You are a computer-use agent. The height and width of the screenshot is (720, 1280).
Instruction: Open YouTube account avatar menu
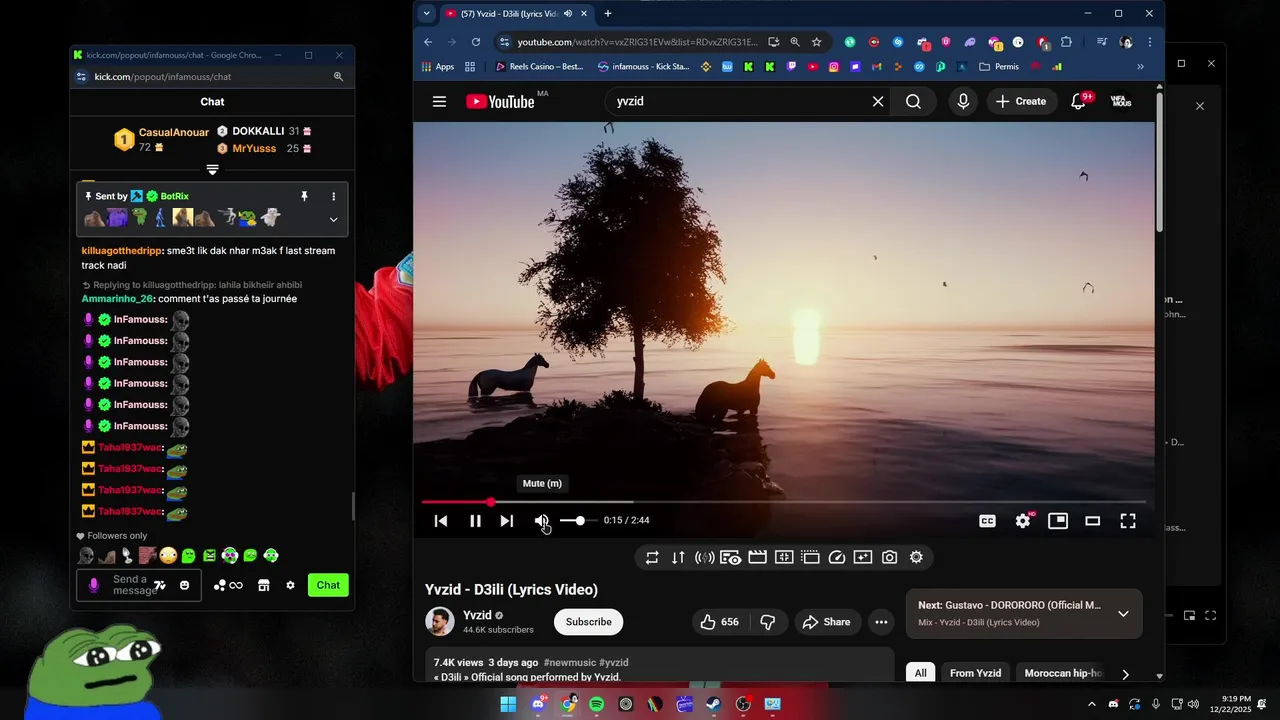pos(1121,101)
